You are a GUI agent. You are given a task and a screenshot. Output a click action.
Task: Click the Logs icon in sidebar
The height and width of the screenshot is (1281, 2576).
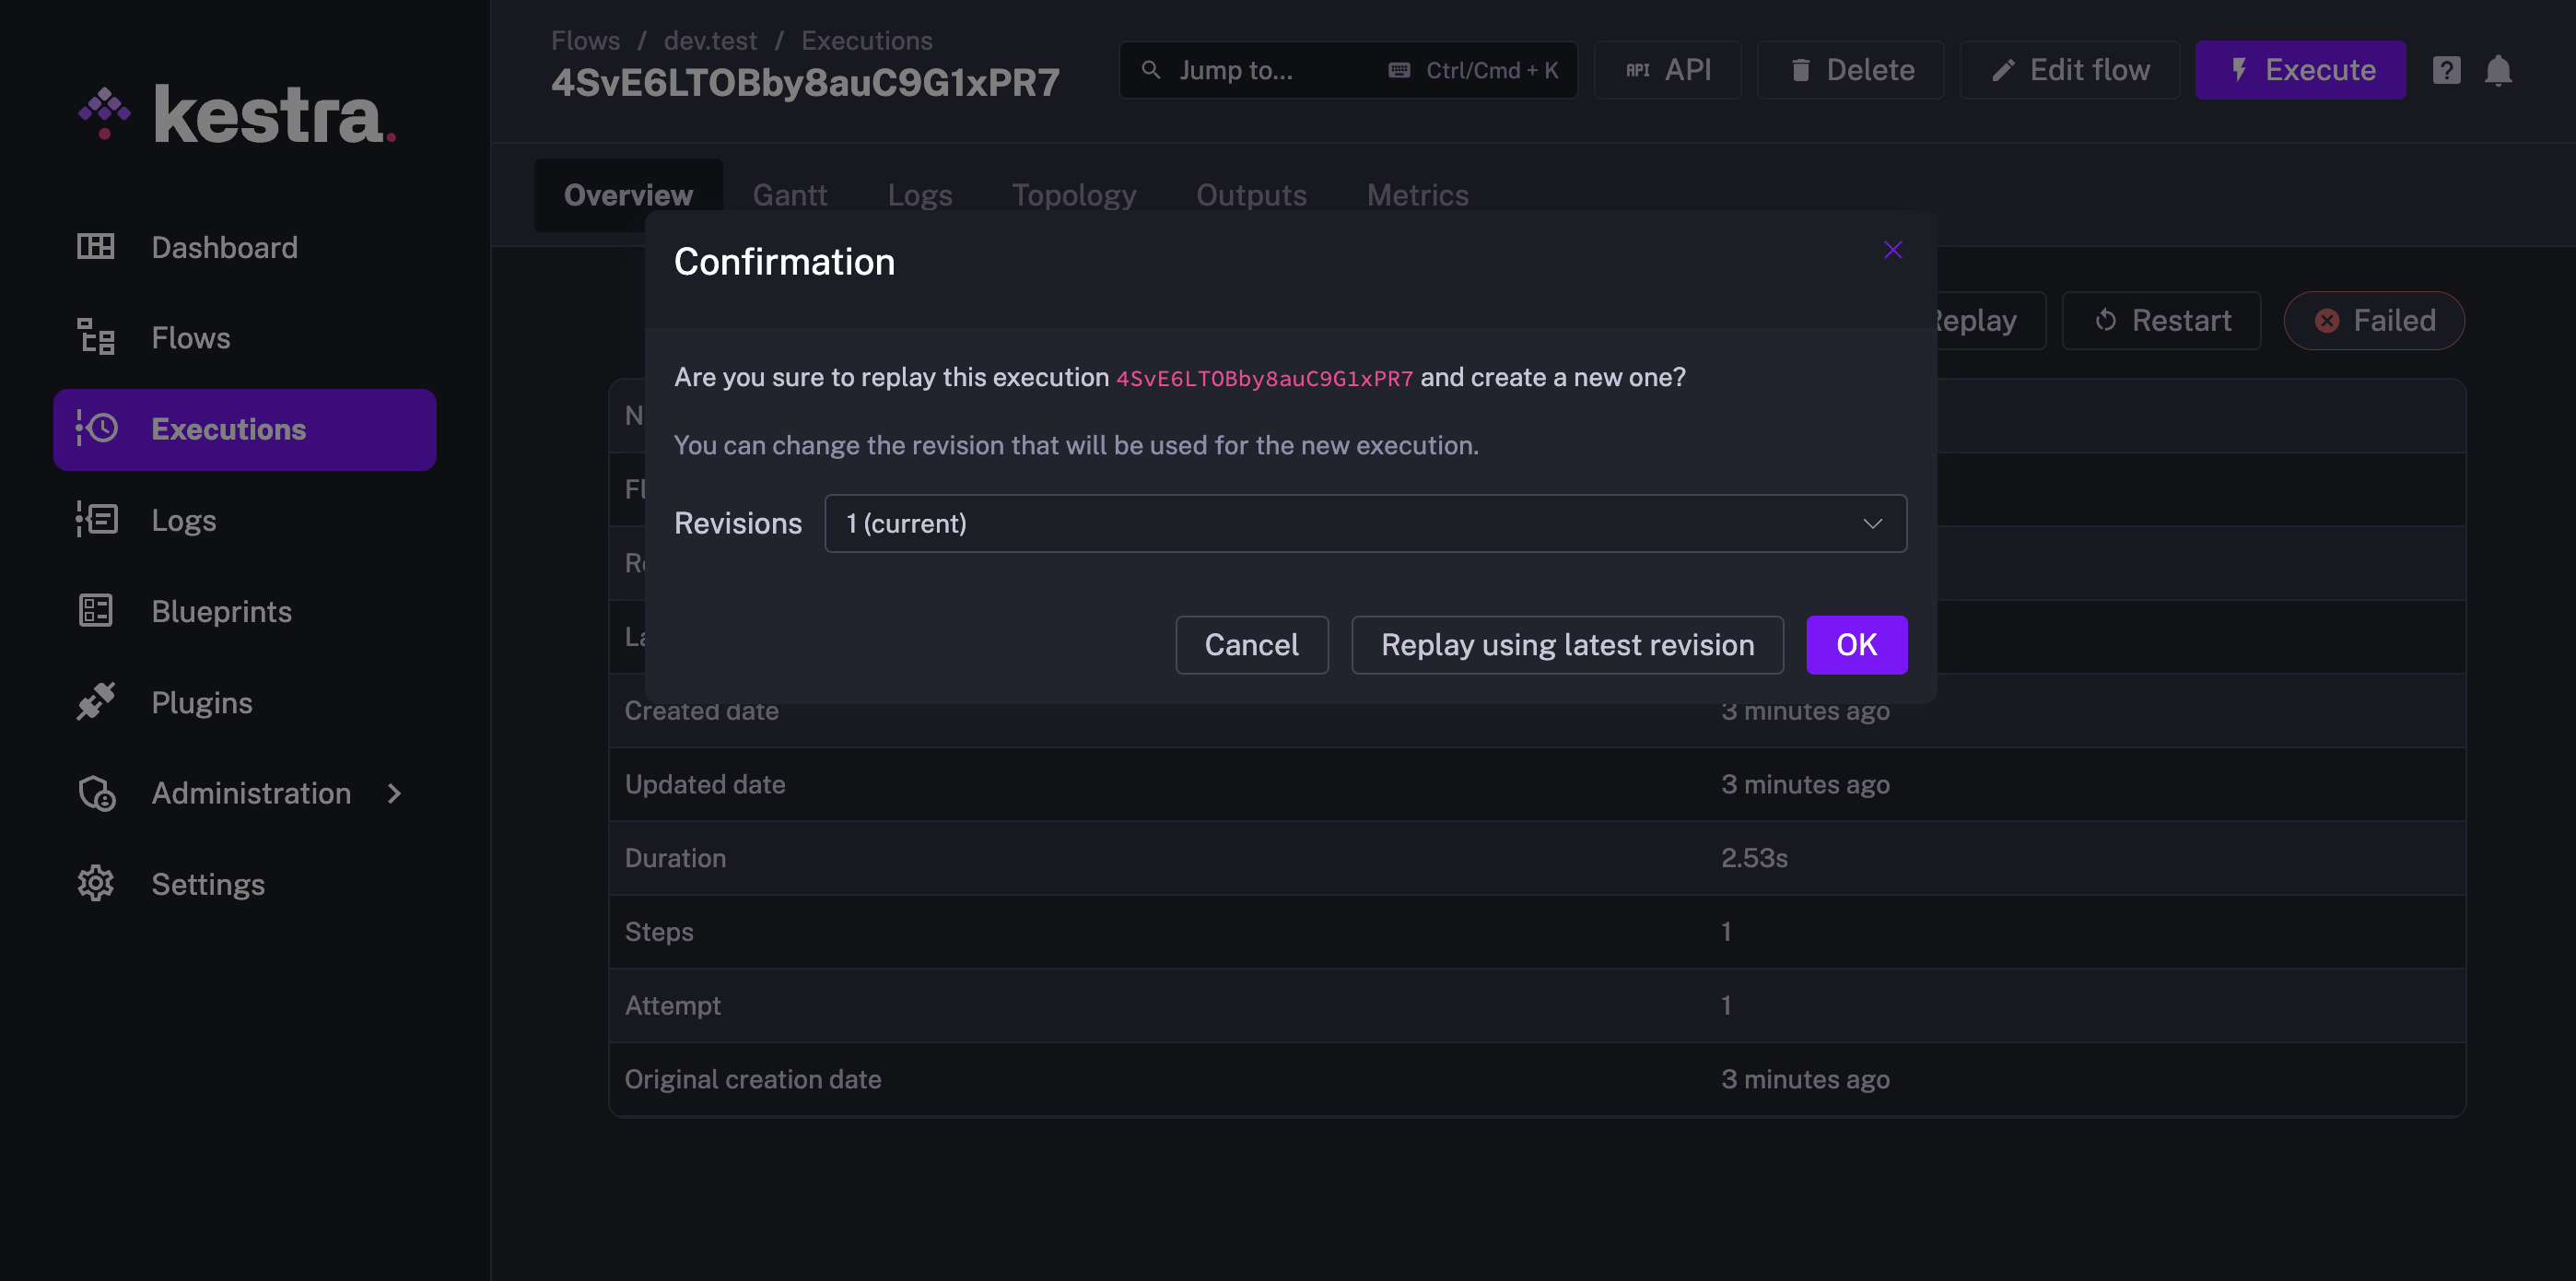pyautogui.click(x=96, y=519)
